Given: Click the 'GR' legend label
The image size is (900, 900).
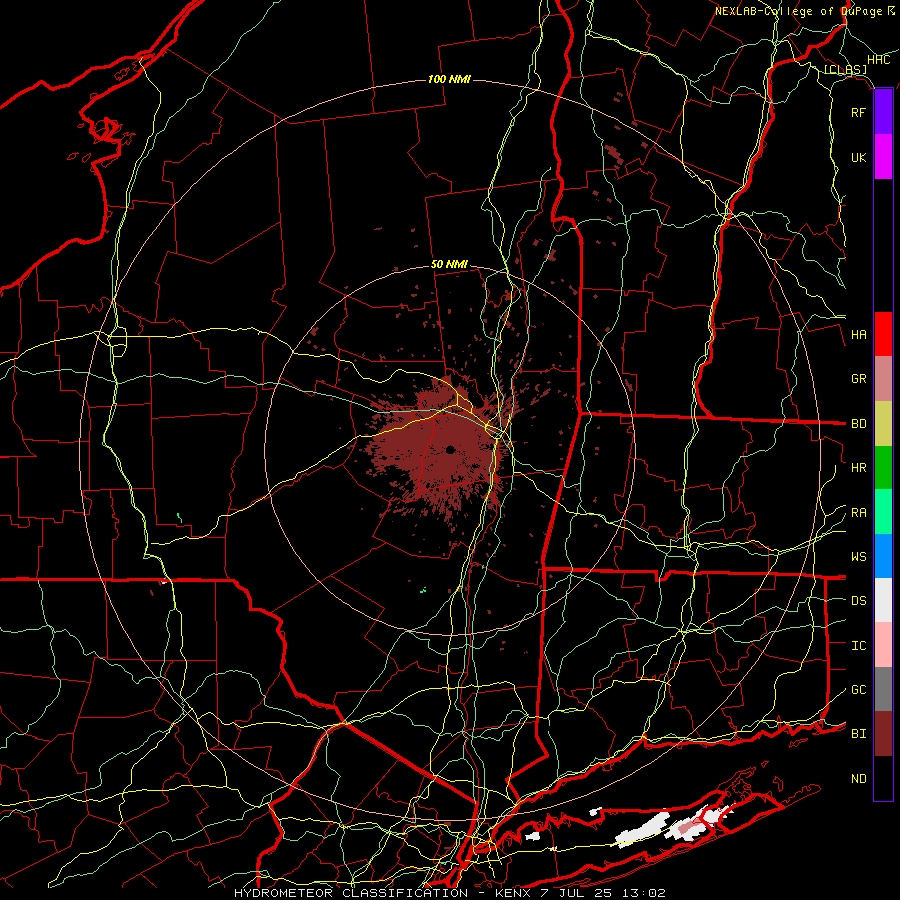Looking at the screenshot, I should [x=859, y=379].
